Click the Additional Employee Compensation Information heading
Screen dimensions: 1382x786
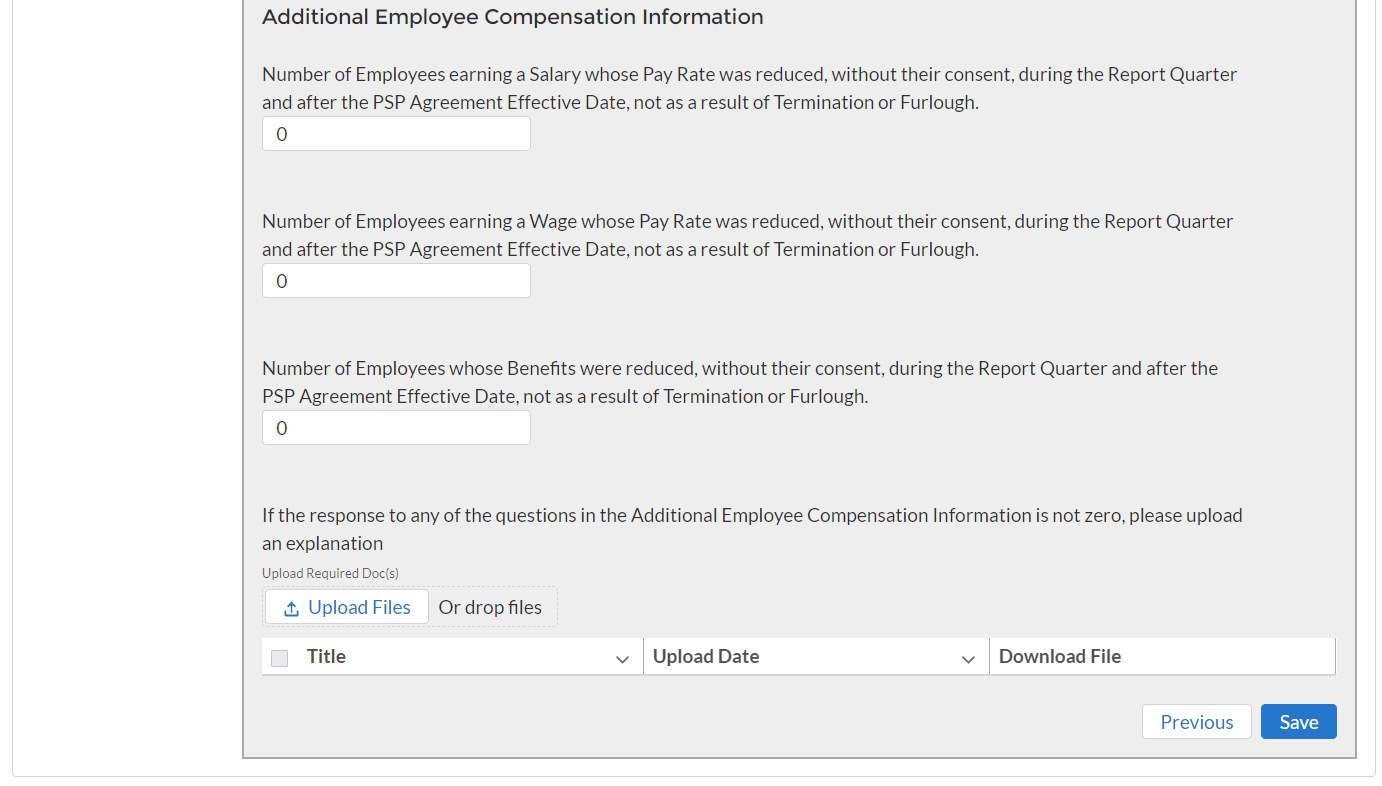[512, 17]
